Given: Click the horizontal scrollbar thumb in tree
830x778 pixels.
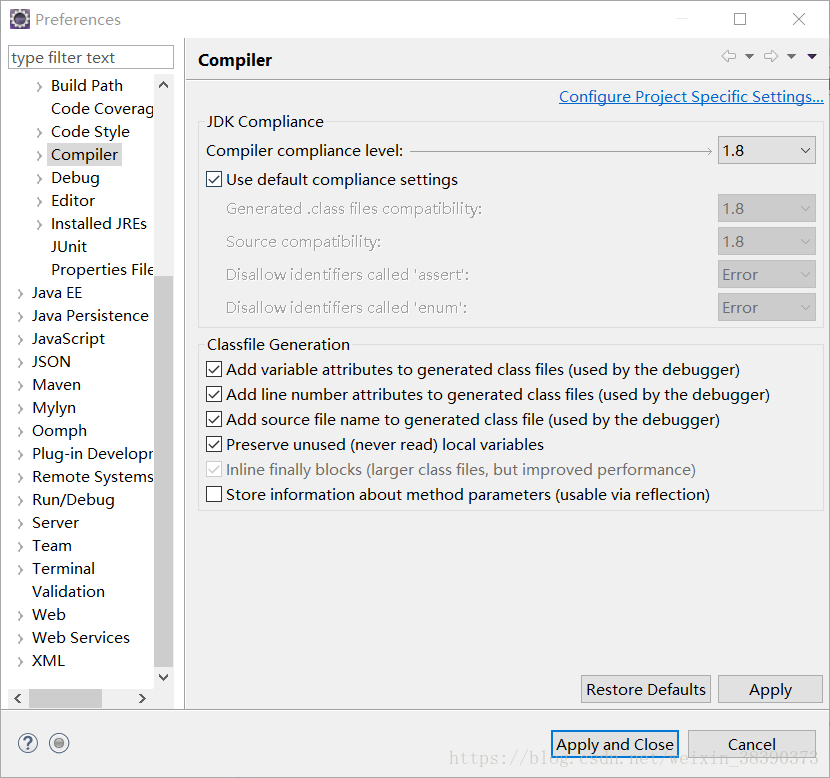Looking at the screenshot, I should coord(65,699).
